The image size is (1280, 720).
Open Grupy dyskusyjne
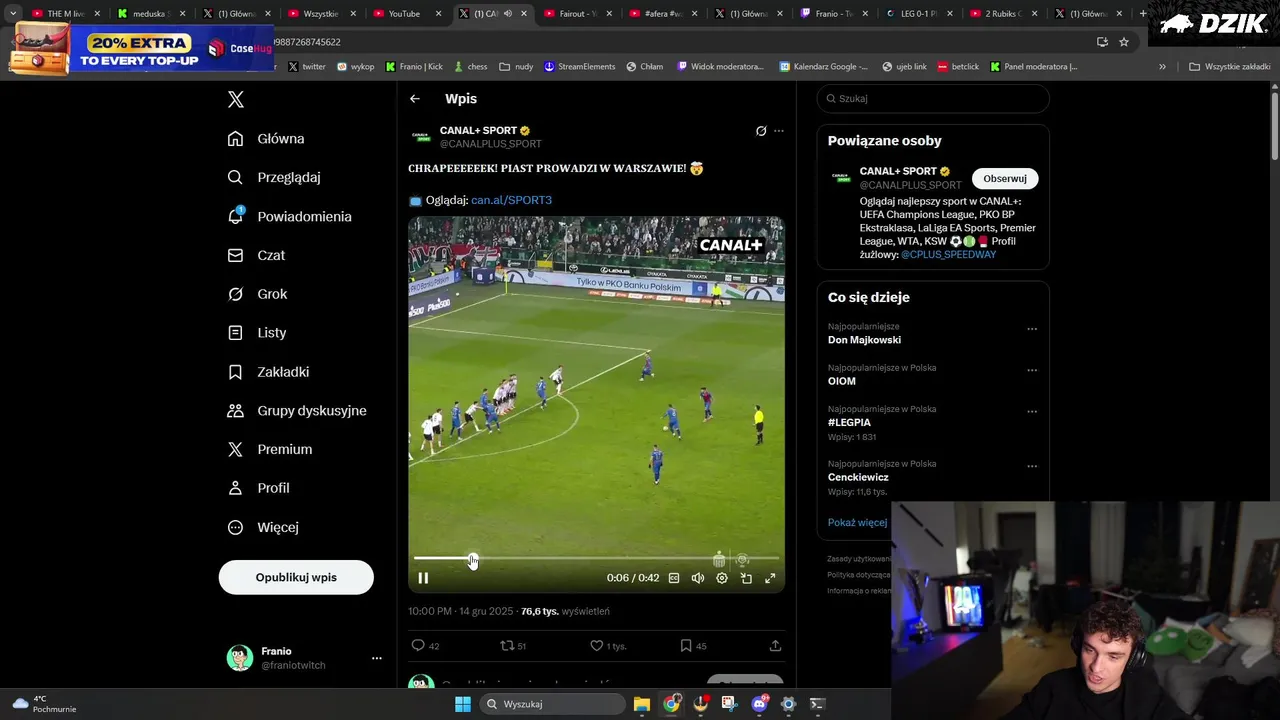(297, 411)
